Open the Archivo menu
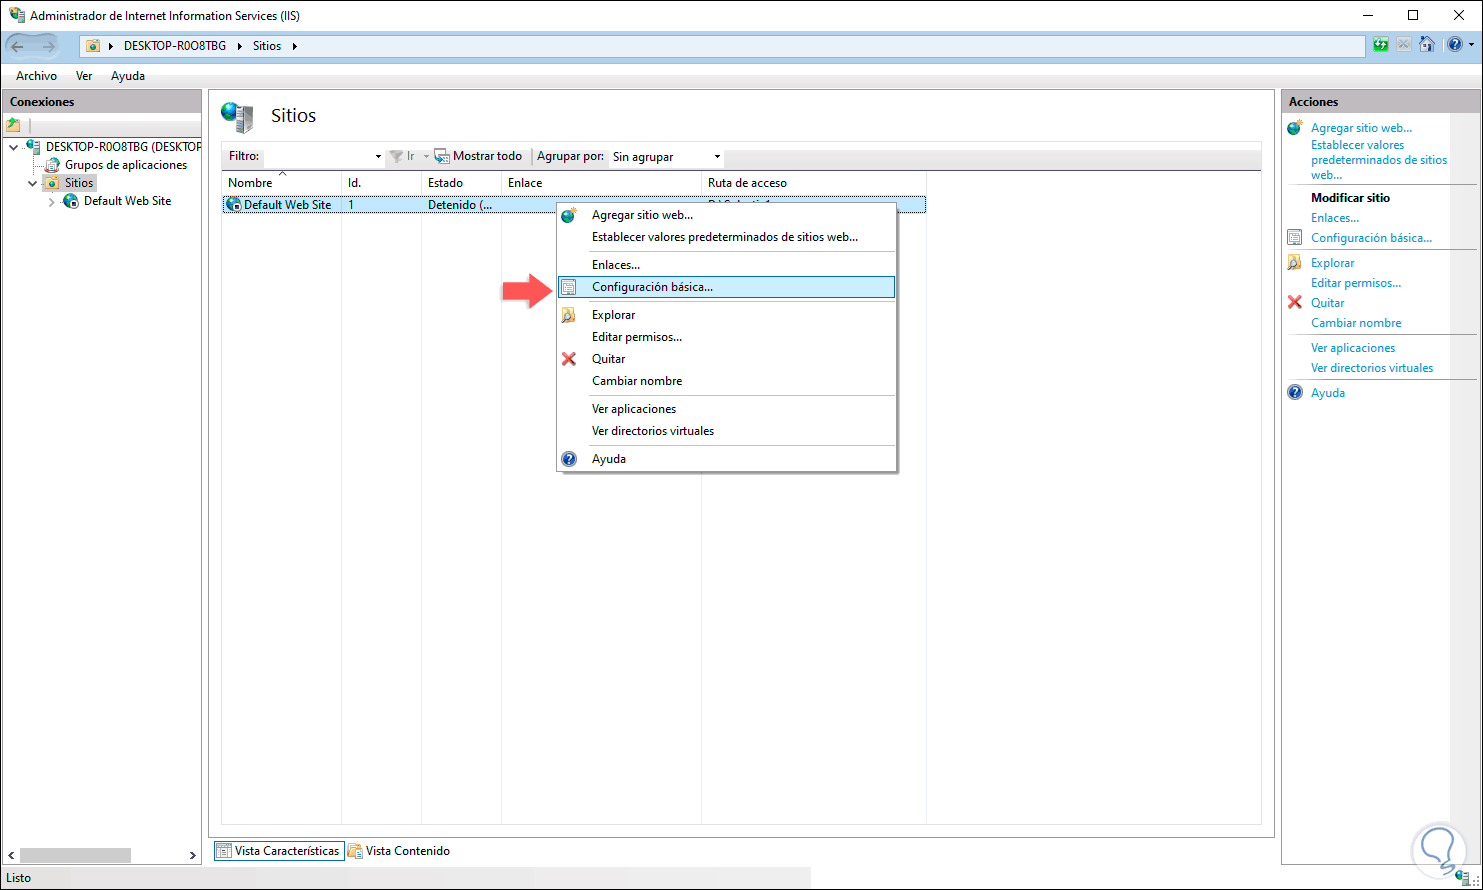The image size is (1483, 890). (37, 76)
